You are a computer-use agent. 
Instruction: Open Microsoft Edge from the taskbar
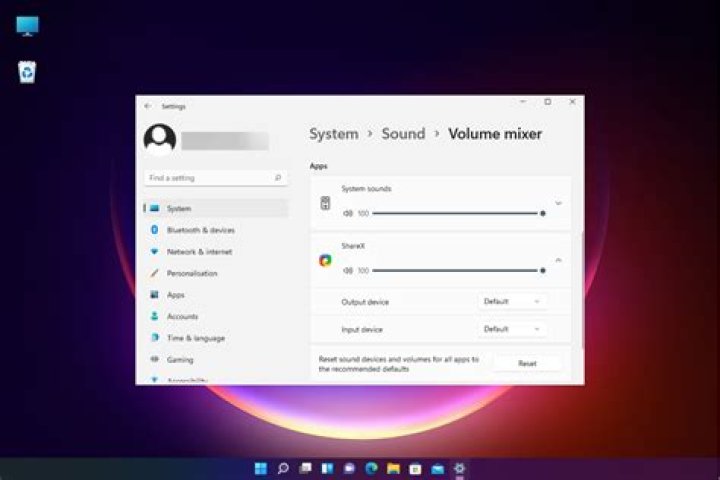click(372, 468)
